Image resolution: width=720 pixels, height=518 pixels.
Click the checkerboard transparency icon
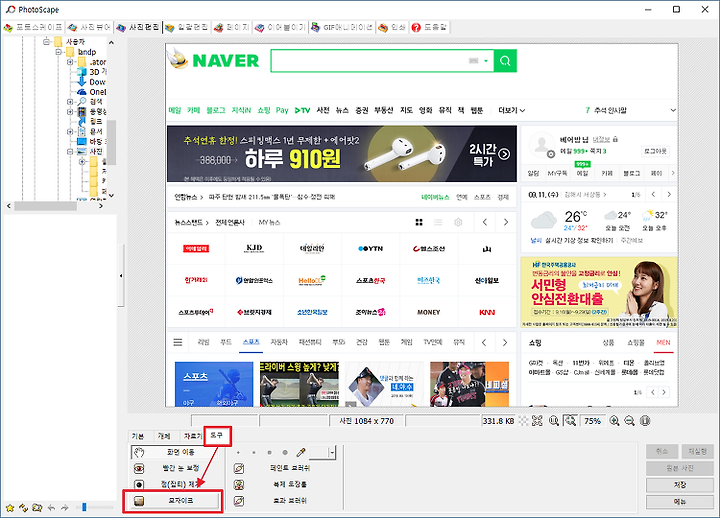[x=523, y=421]
